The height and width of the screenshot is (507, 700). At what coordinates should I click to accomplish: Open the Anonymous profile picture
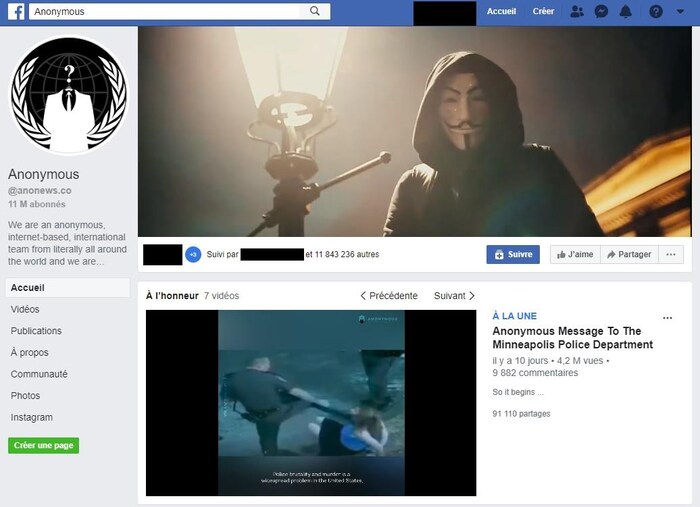coord(69,95)
